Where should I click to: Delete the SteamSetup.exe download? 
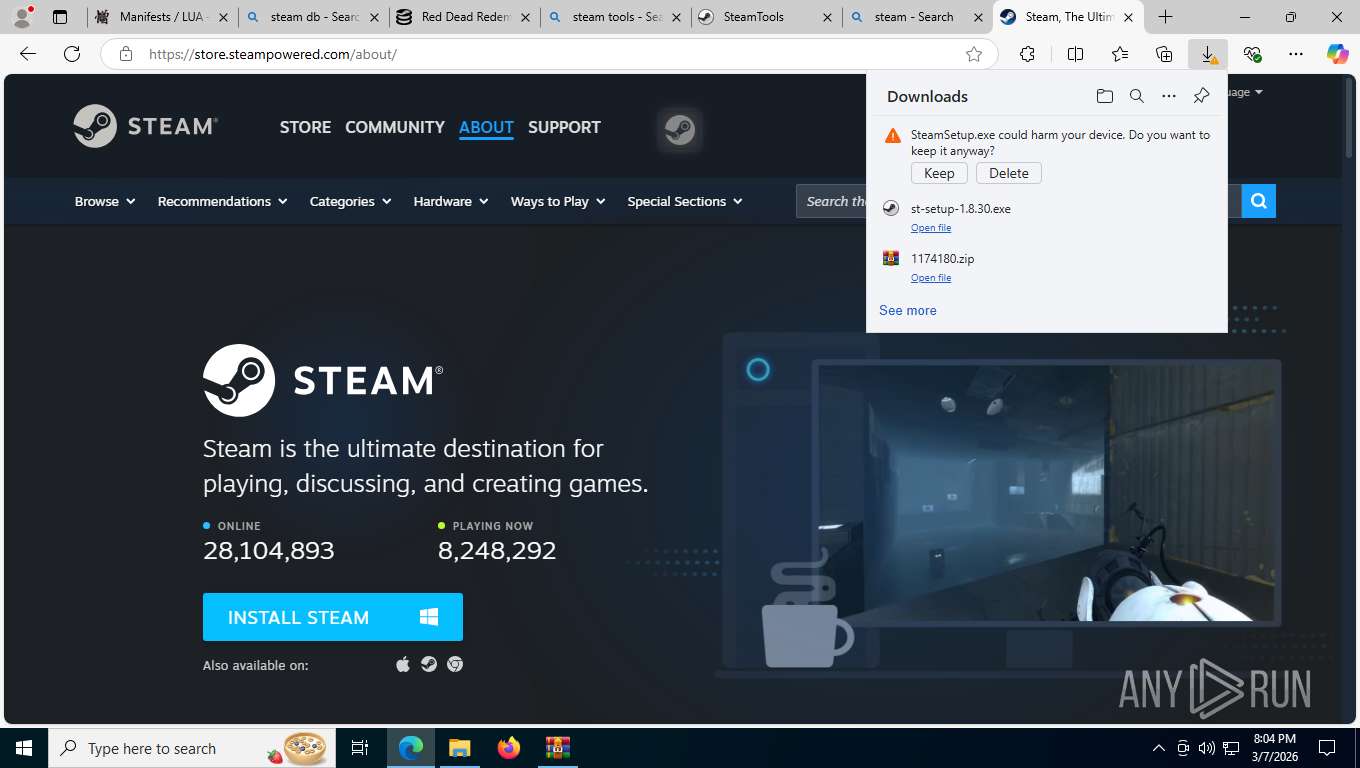click(1009, 173)
